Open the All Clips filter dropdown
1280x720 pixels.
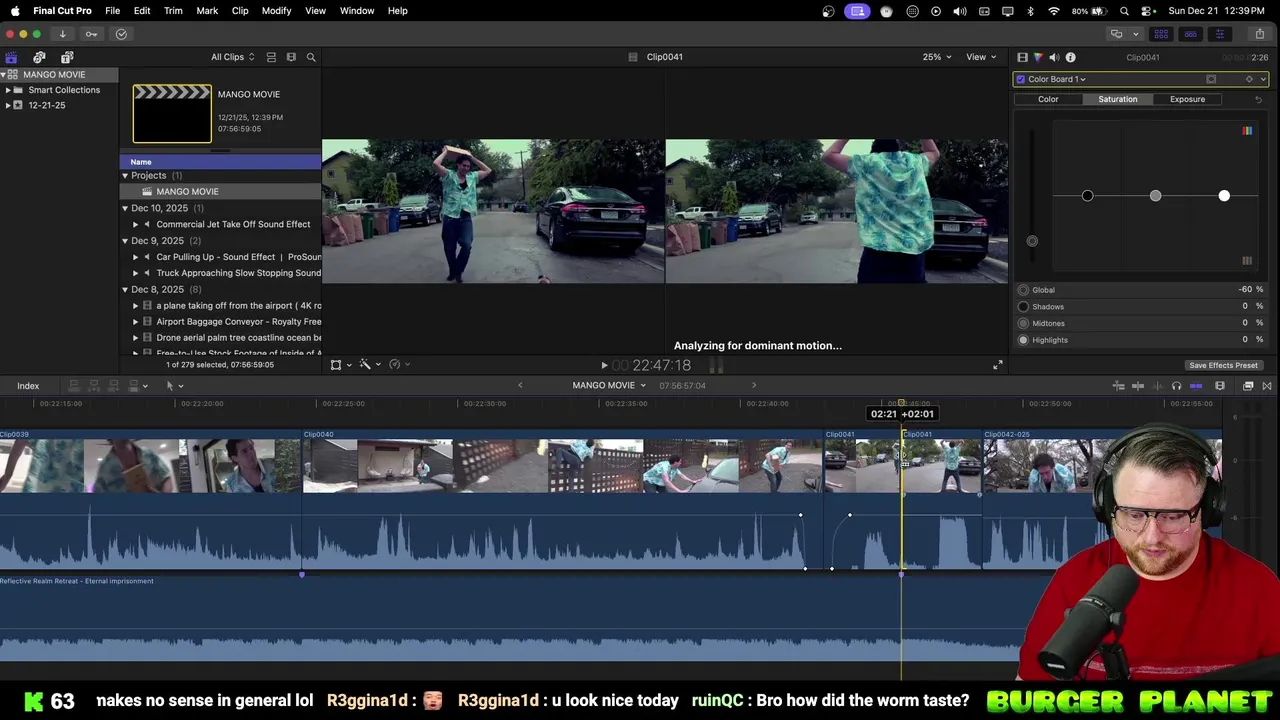[232, 57]
